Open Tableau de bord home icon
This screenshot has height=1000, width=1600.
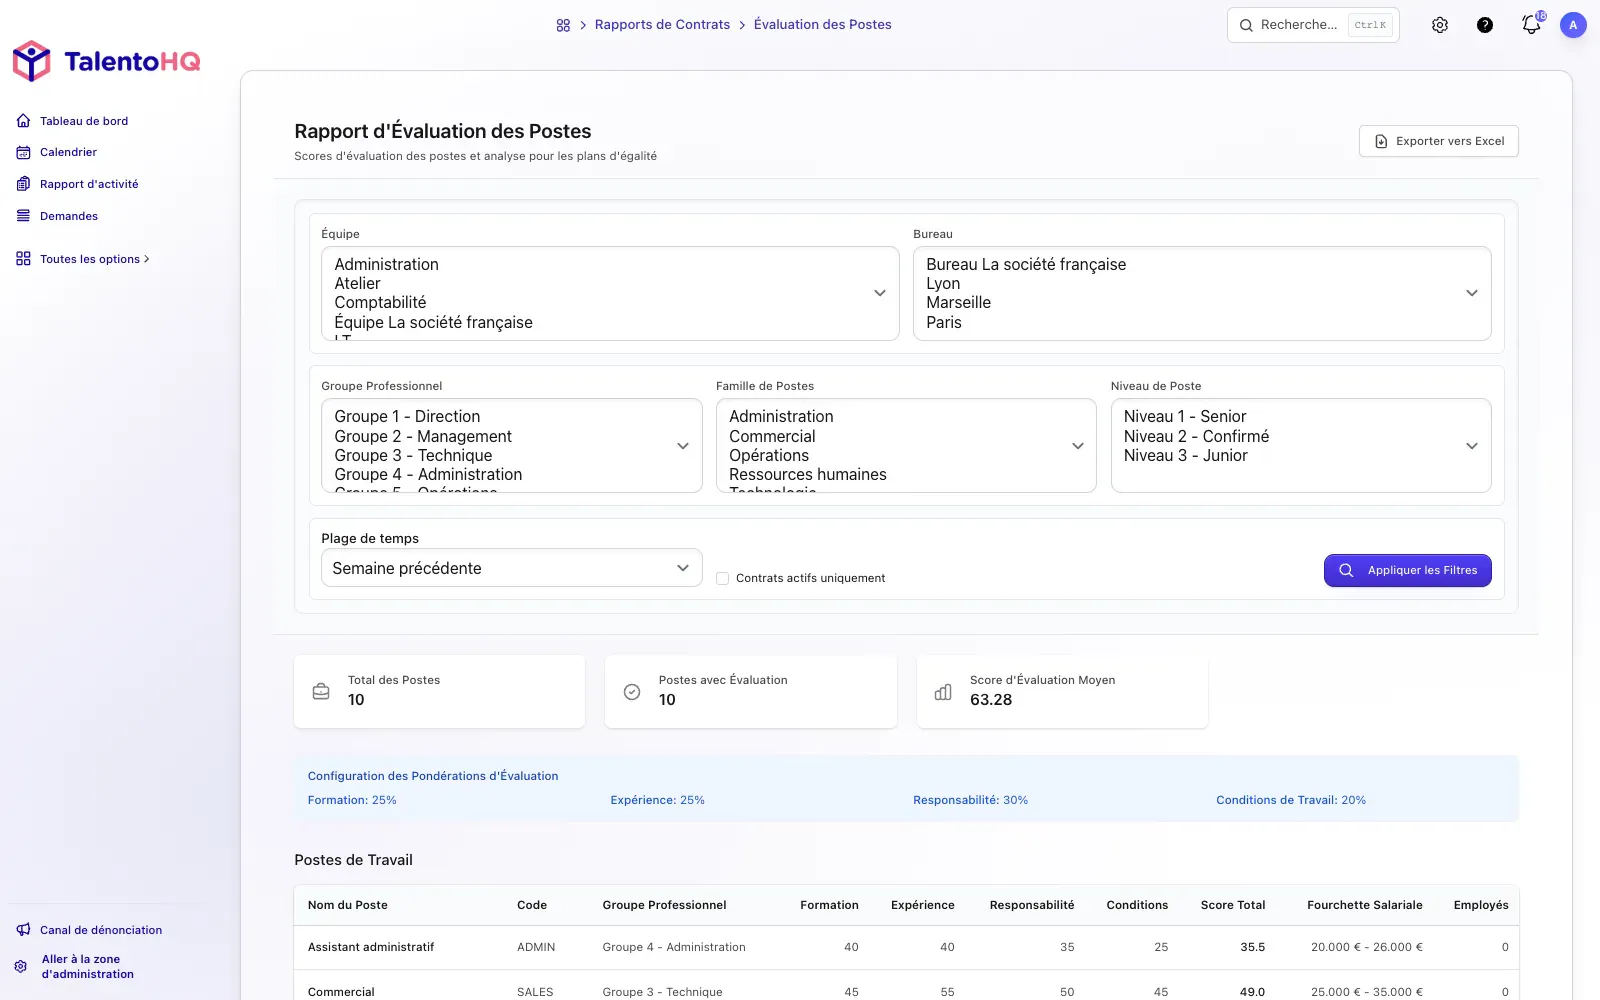(23, 121)
